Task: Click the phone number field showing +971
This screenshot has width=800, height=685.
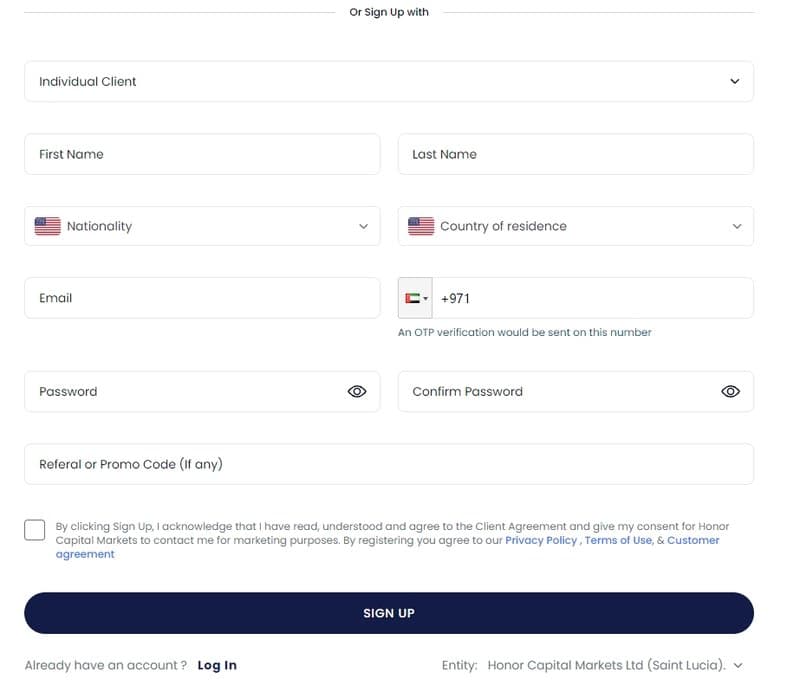Action: point(593,298)
